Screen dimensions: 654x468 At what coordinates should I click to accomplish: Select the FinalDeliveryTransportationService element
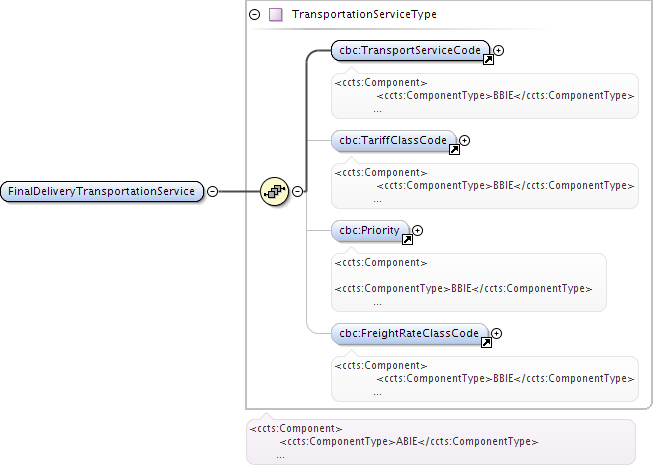(x=102, y=191)
